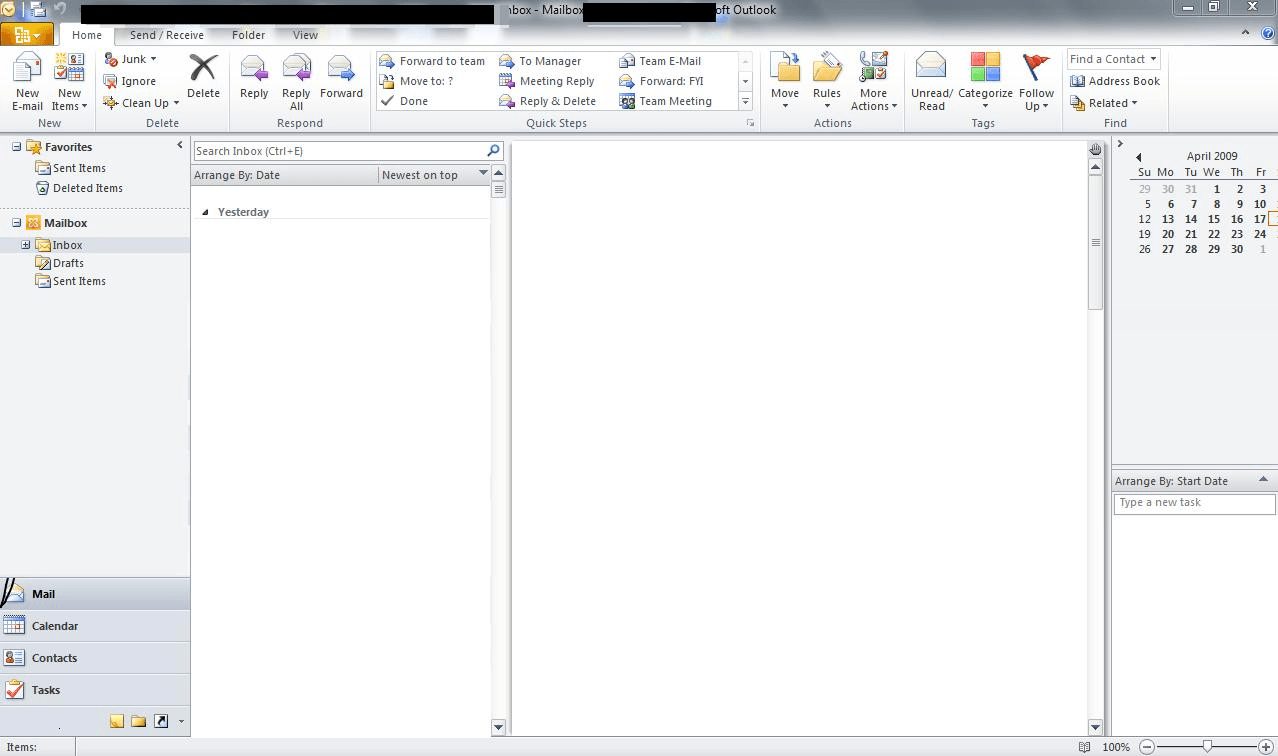The image size is (1278, 756).
Task: Collapse the Favorites folder group
Action: click(17, 147)
